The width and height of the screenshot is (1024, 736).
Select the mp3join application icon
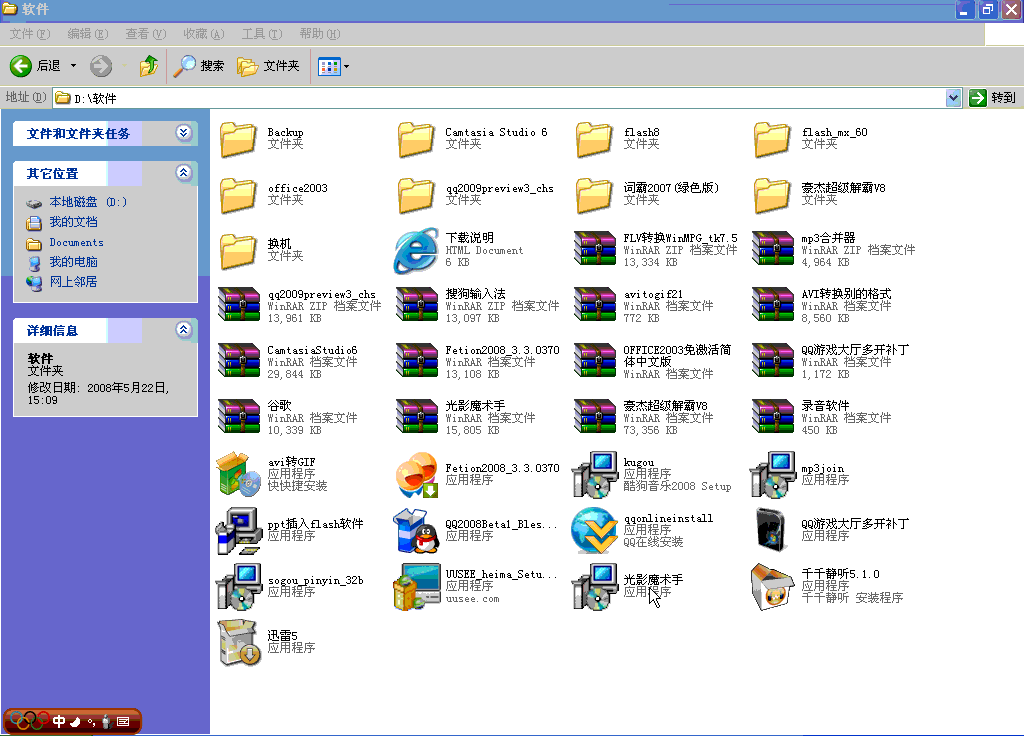[x=773, y=474]
